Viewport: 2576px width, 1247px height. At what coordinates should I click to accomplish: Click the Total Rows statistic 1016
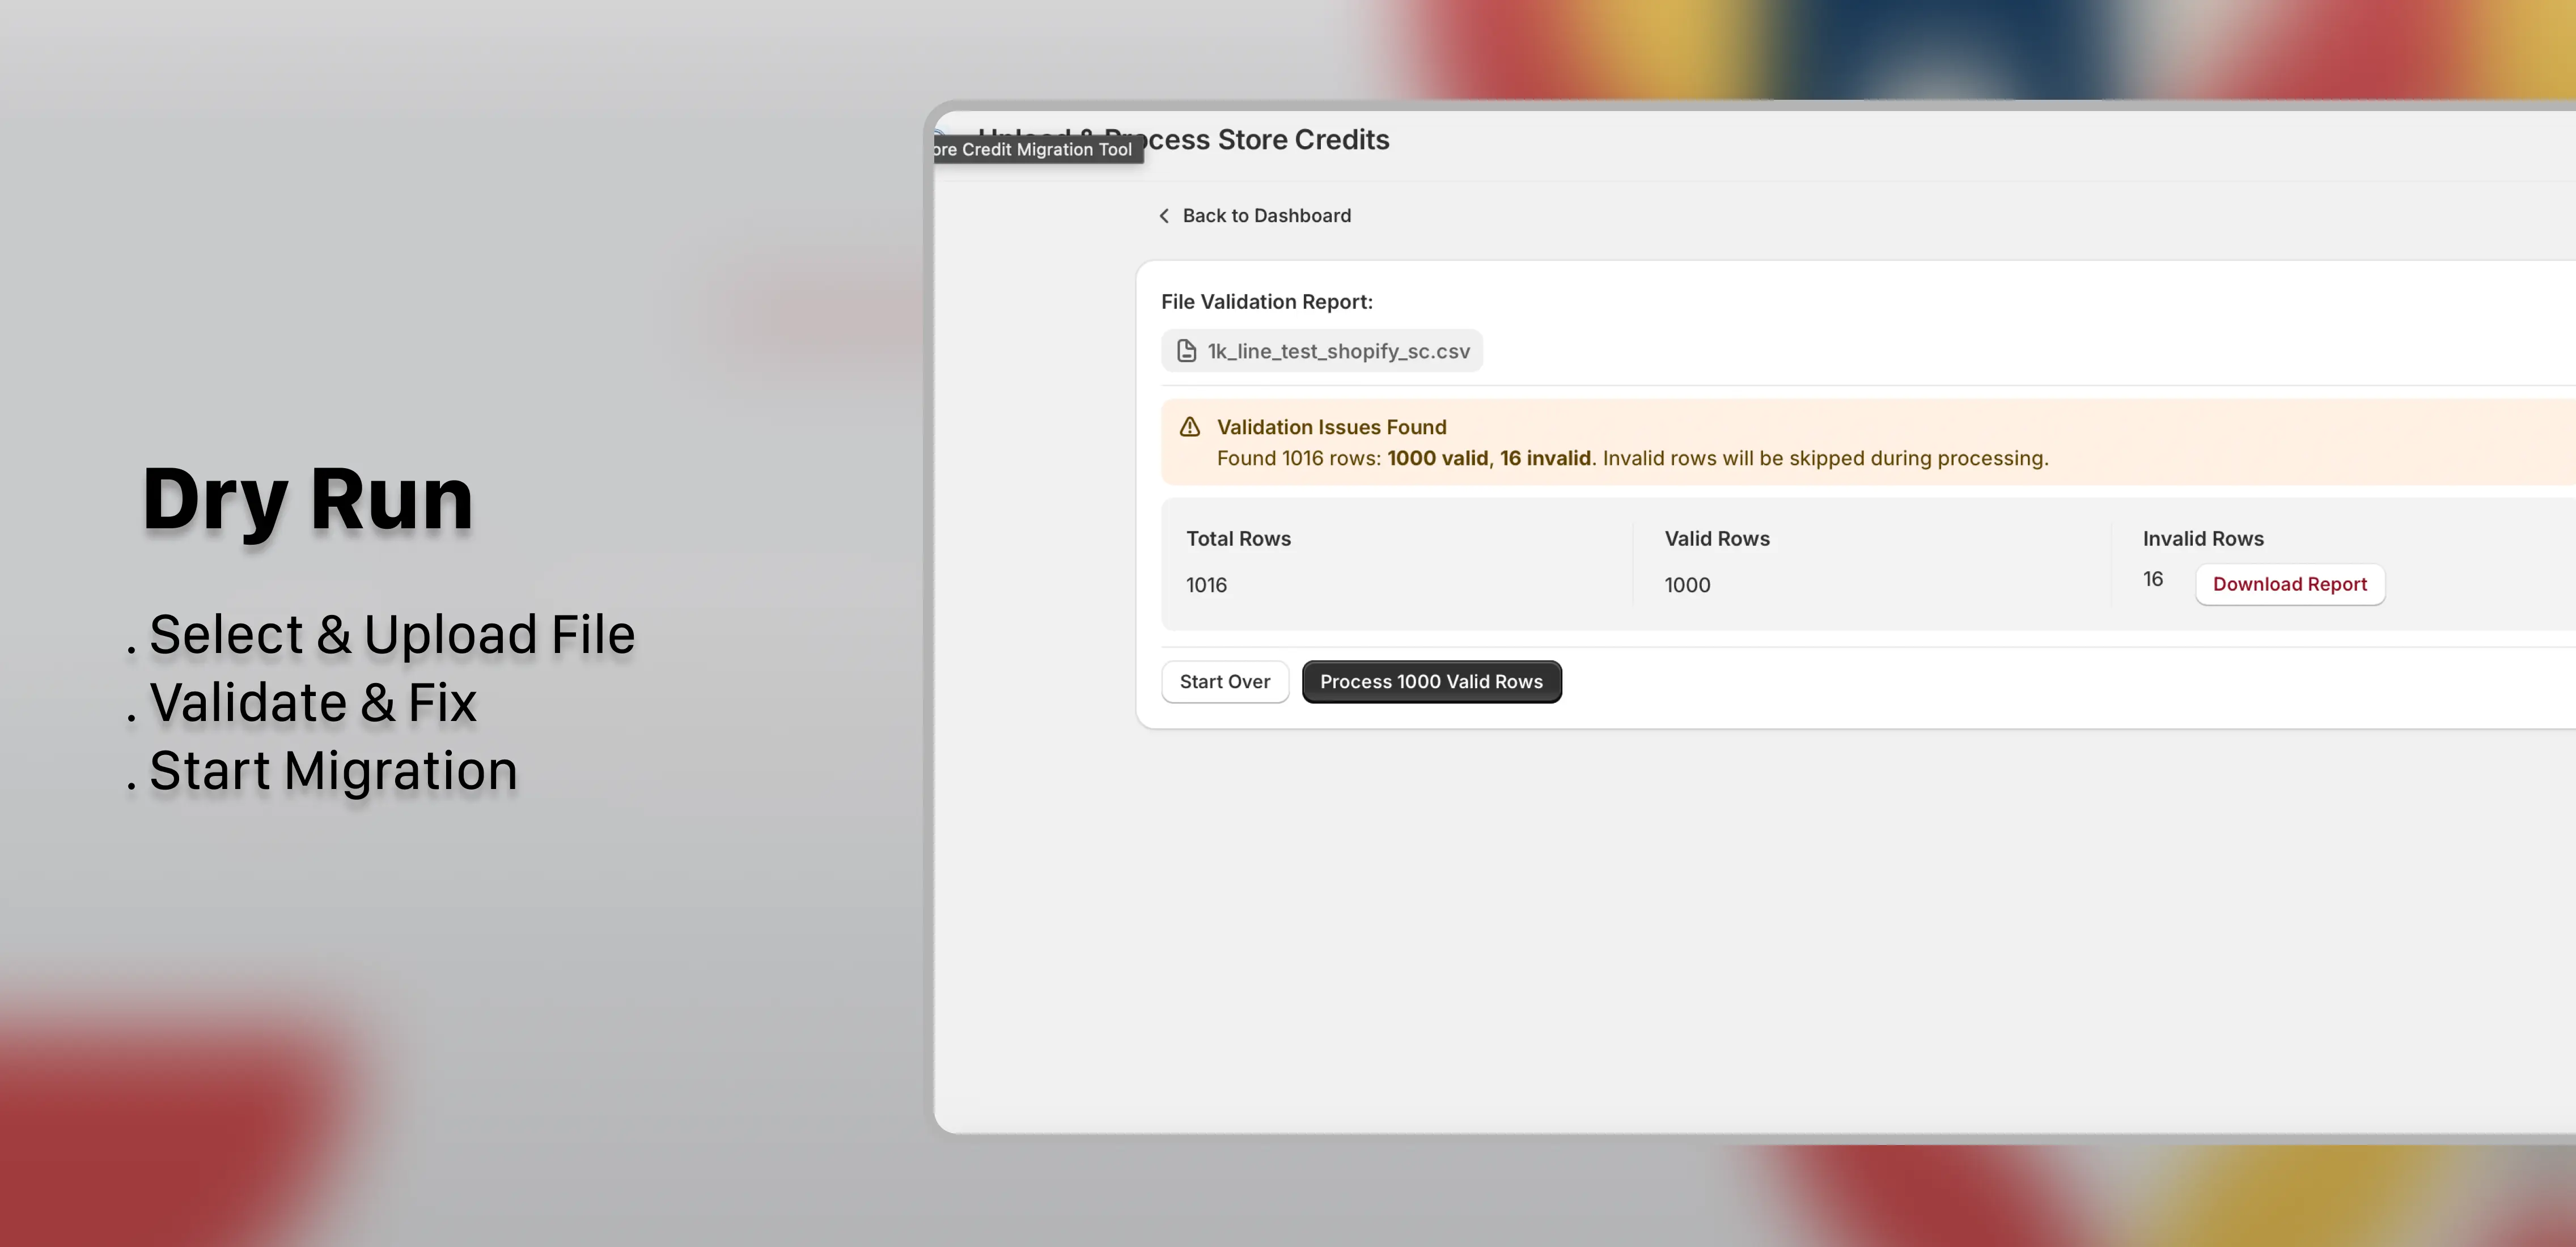(1206, 585)
